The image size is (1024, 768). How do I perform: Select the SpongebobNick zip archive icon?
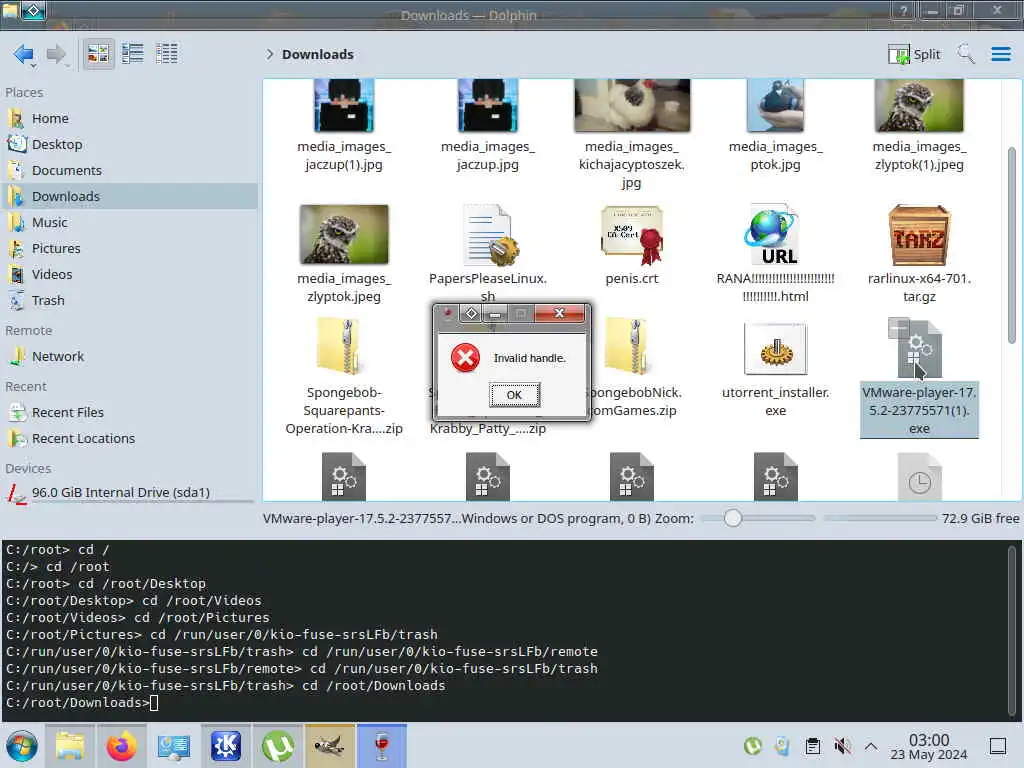625,346
